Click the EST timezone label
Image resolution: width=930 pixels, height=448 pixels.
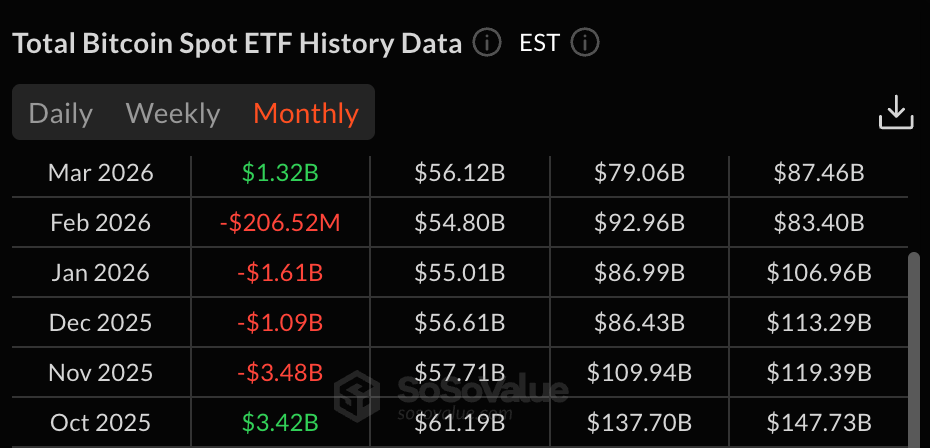pos(539,44)
